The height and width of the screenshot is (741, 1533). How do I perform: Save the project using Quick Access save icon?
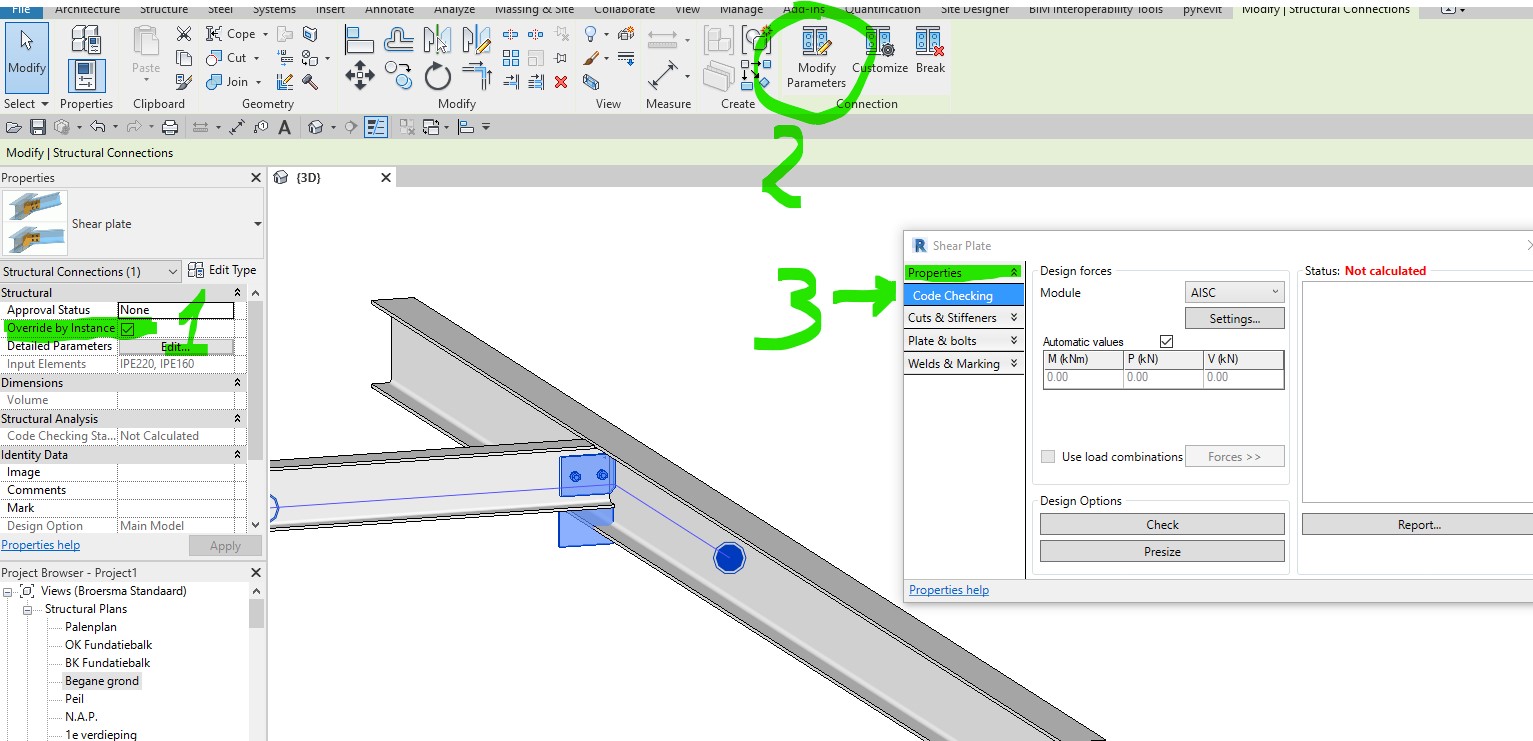[36, 126]
